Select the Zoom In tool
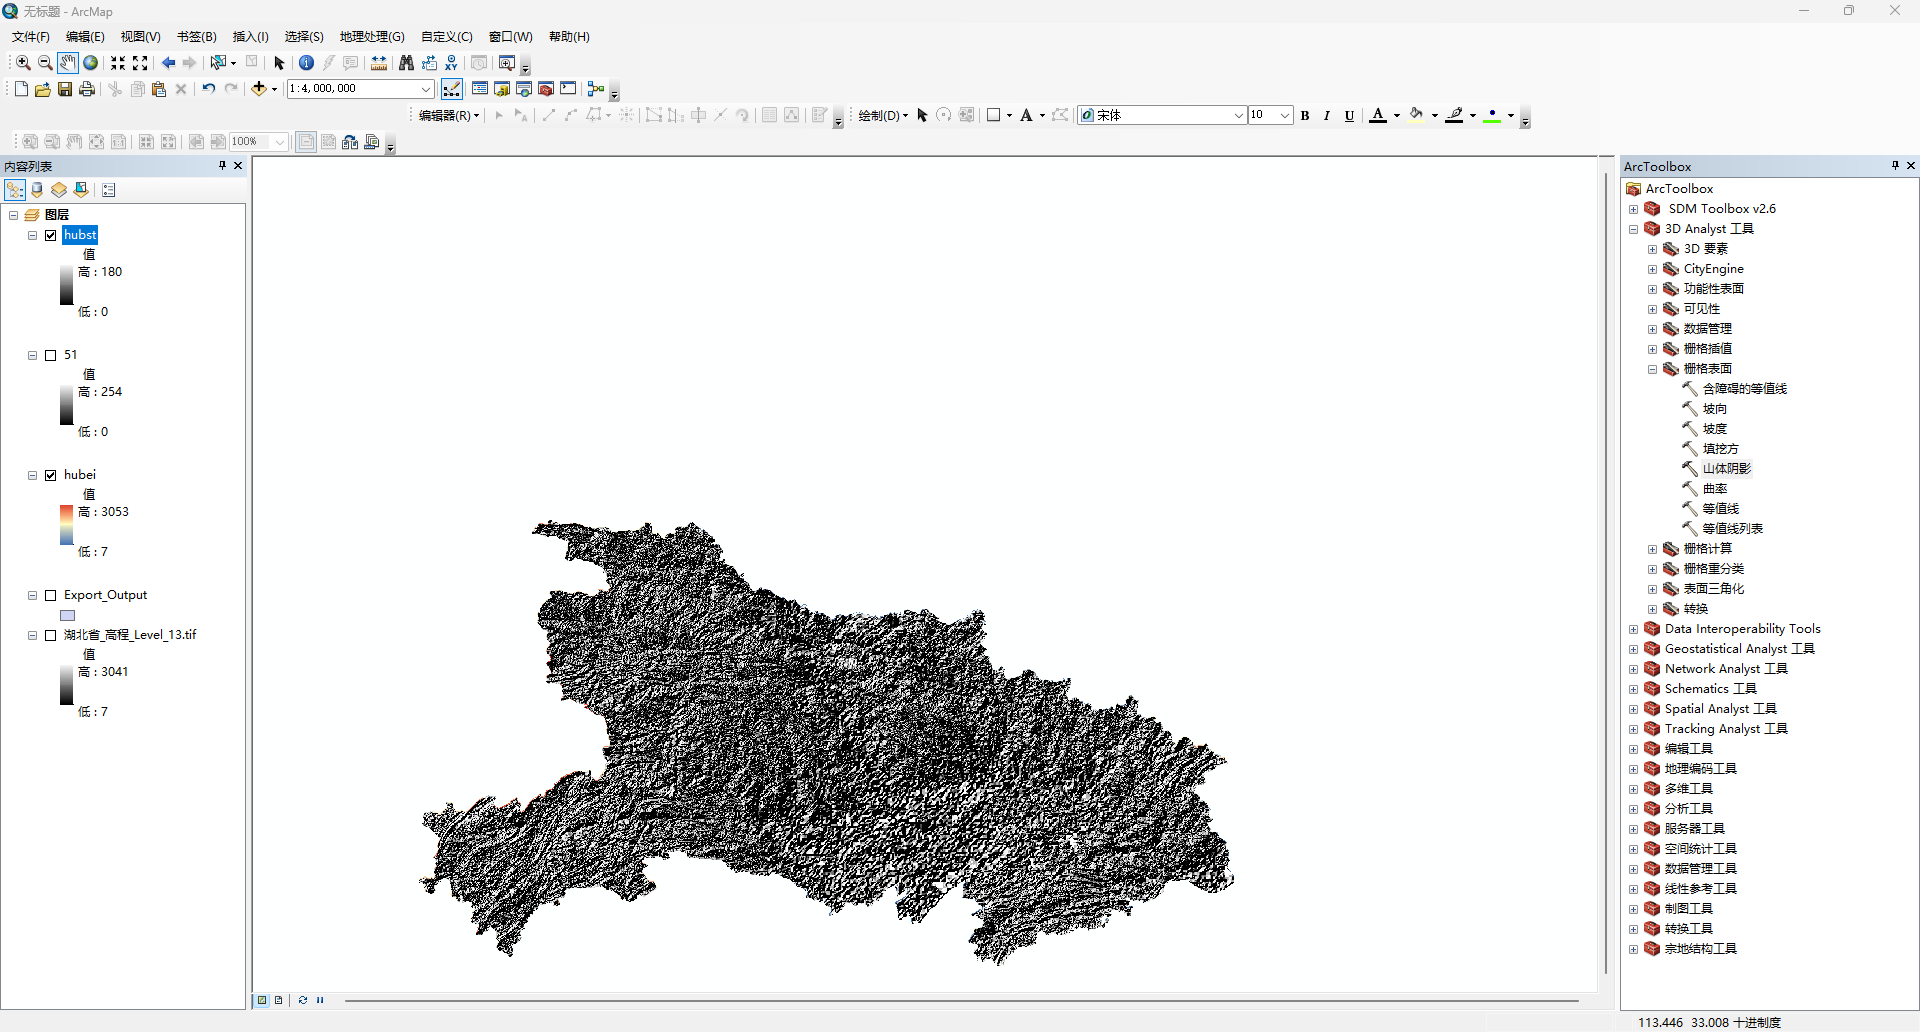The width and height of the screenshot is (1920, 1032). click(23, 63)
